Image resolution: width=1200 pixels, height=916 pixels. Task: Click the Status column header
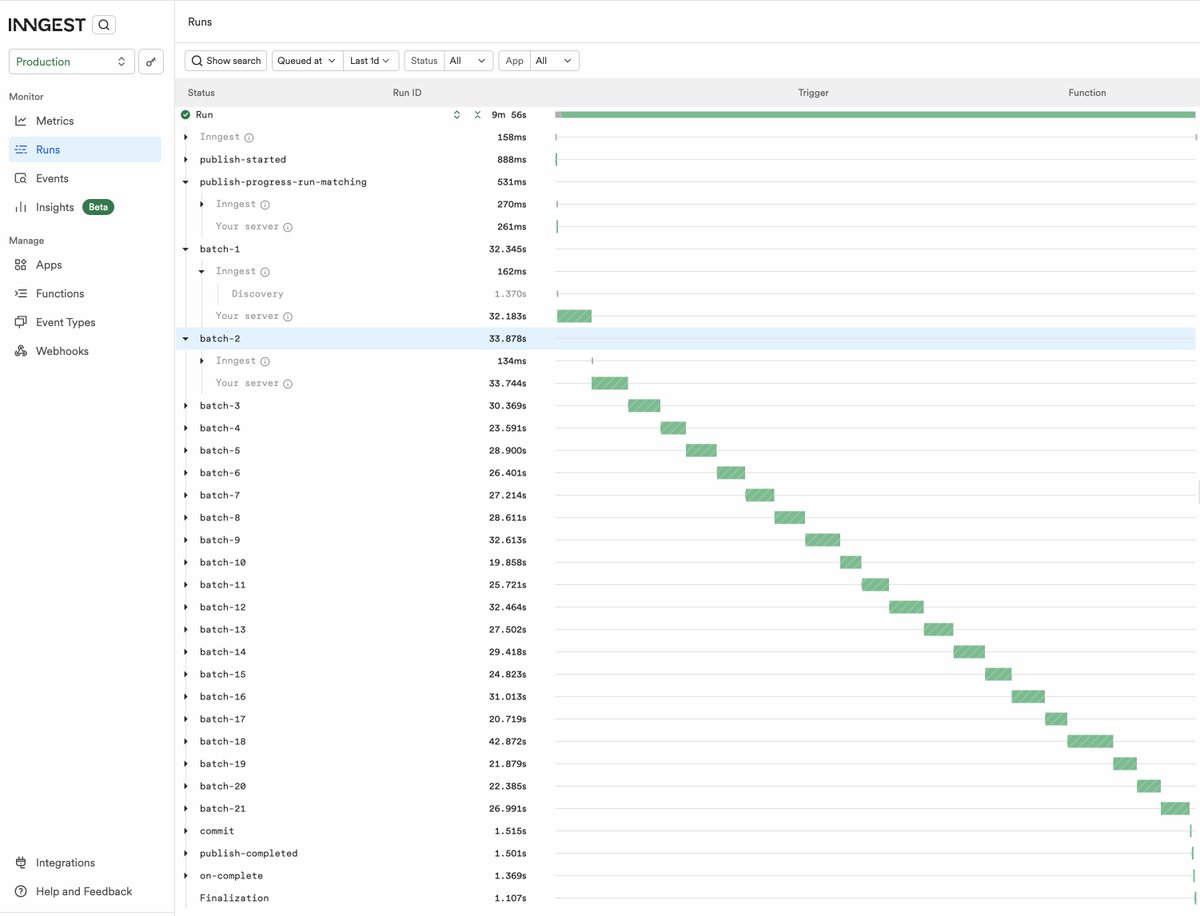[x=201, y=93]
